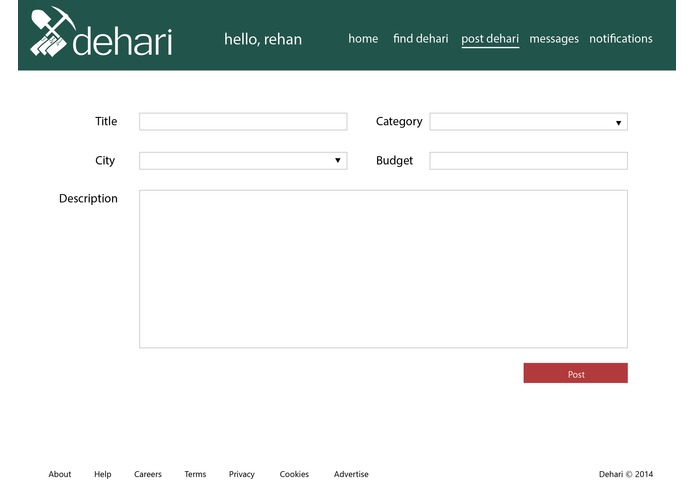Open the About footer link

60,474
